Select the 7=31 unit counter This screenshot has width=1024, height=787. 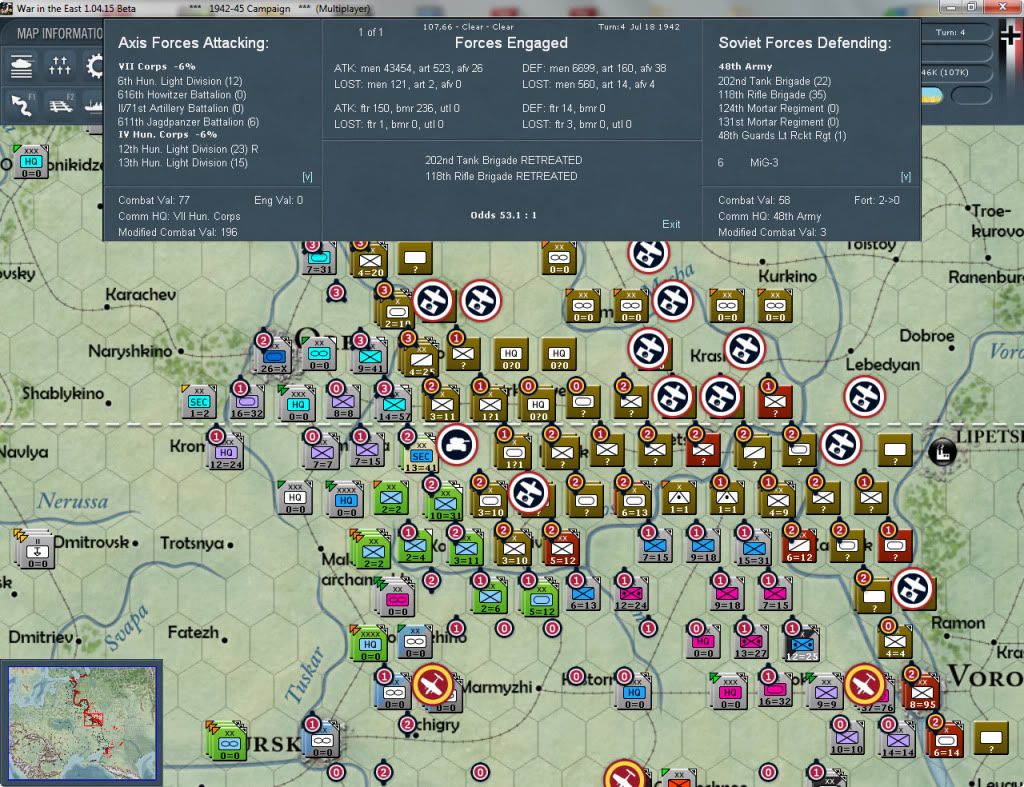click(319, 259)
